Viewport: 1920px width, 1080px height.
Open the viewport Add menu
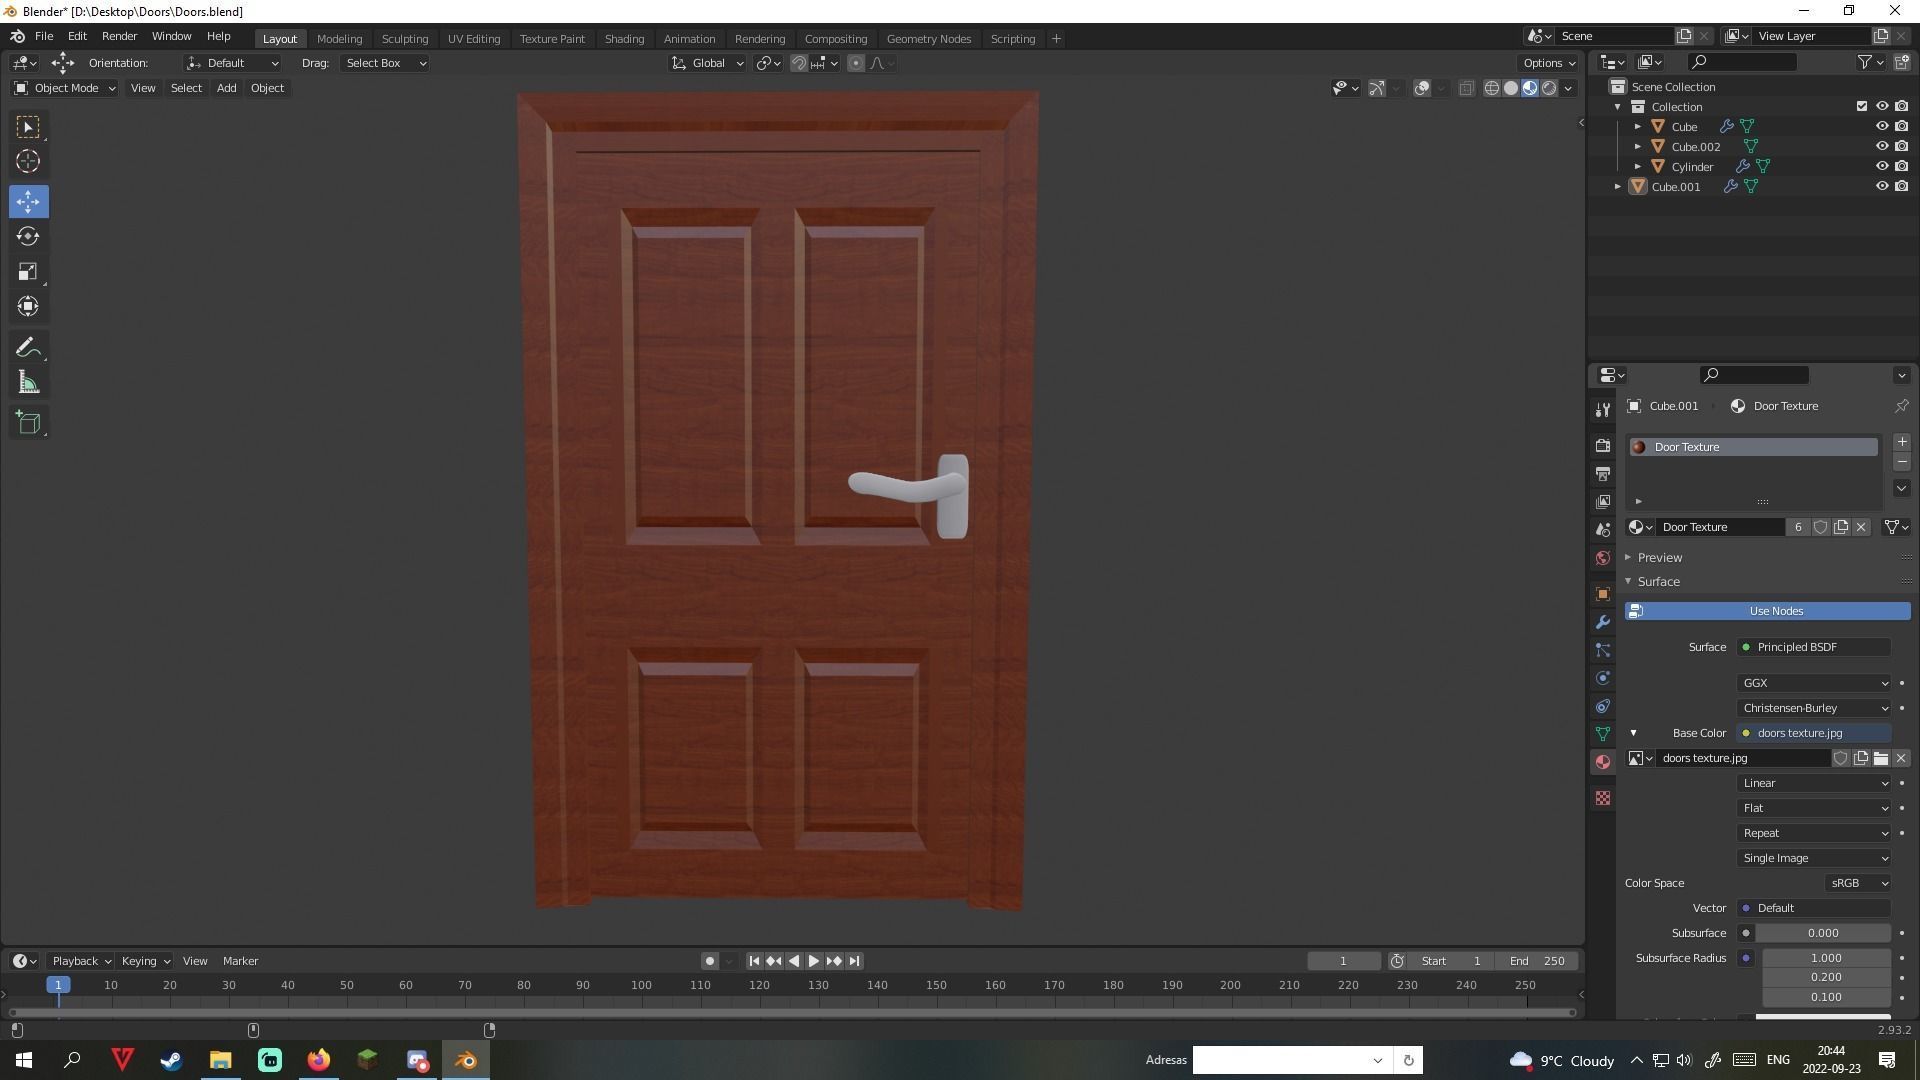click(x=226, y=88)
